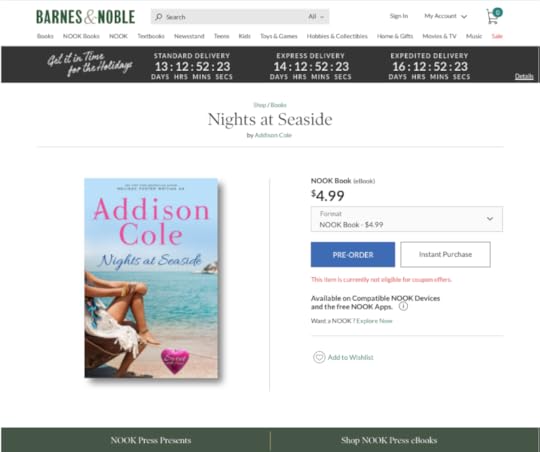Click the Explore Now link
This screenshot has width=540, height=452.
tap(374, 321)
